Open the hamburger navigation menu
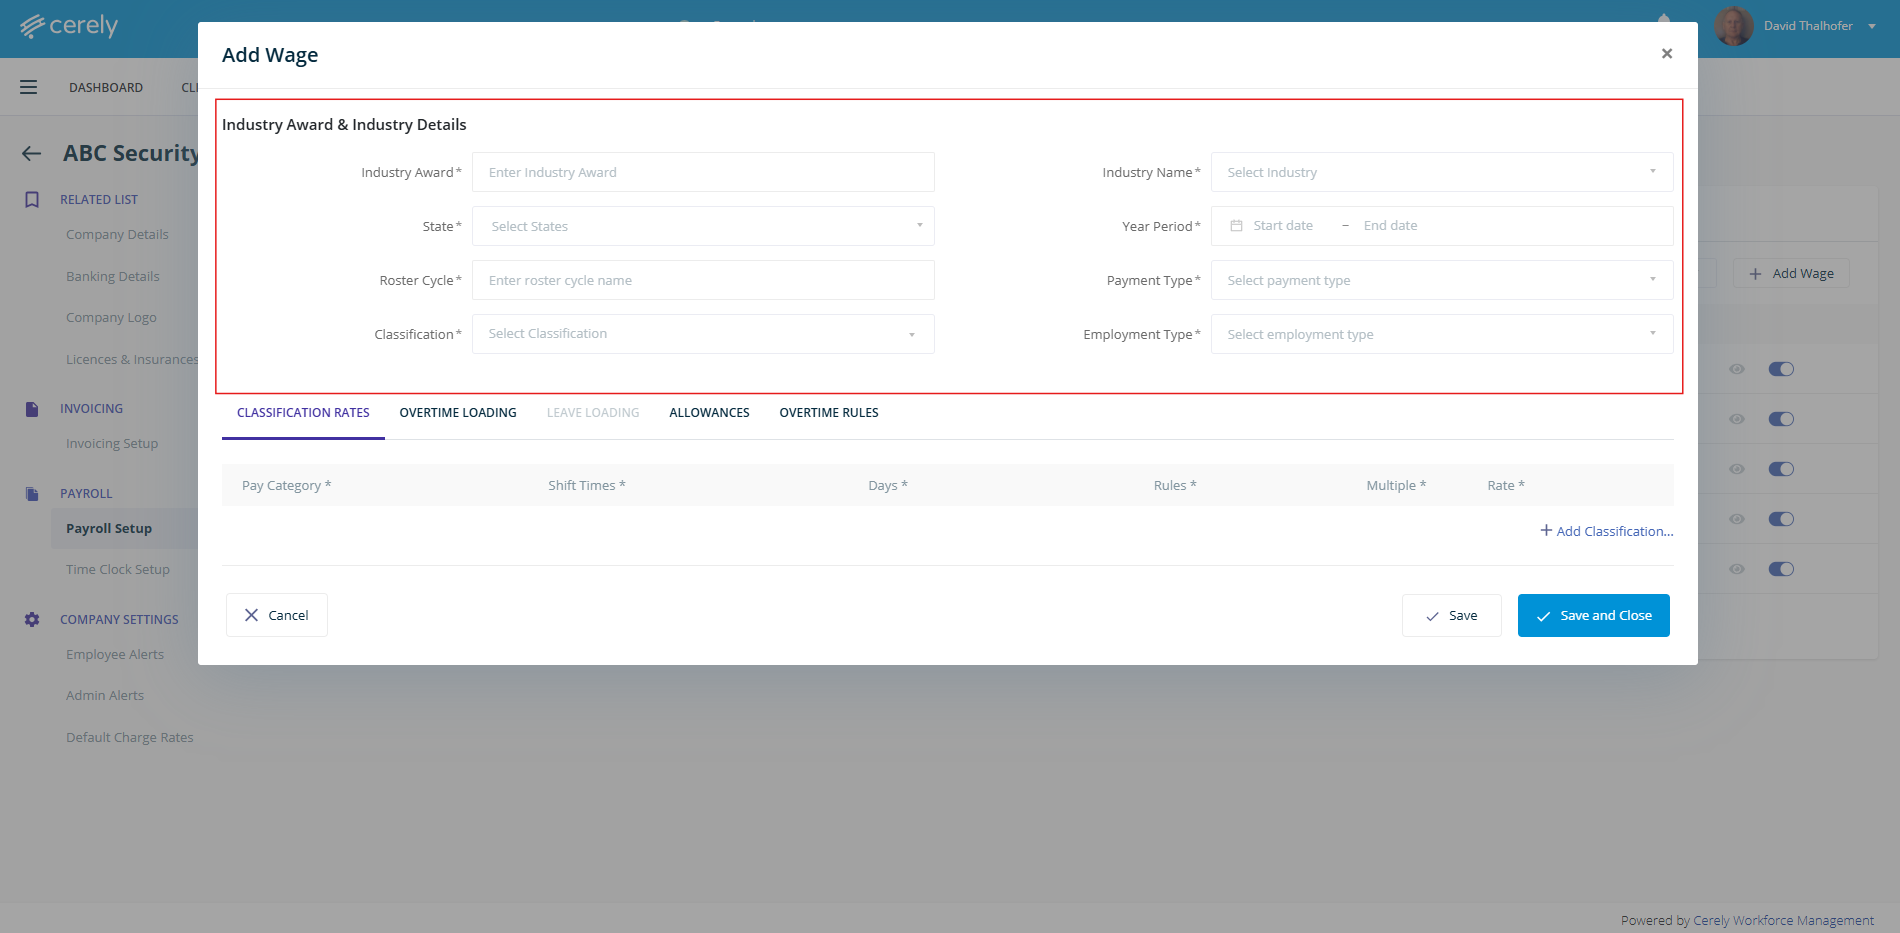The width and height of the screenshot is (1900, 933). pos(28,87)
